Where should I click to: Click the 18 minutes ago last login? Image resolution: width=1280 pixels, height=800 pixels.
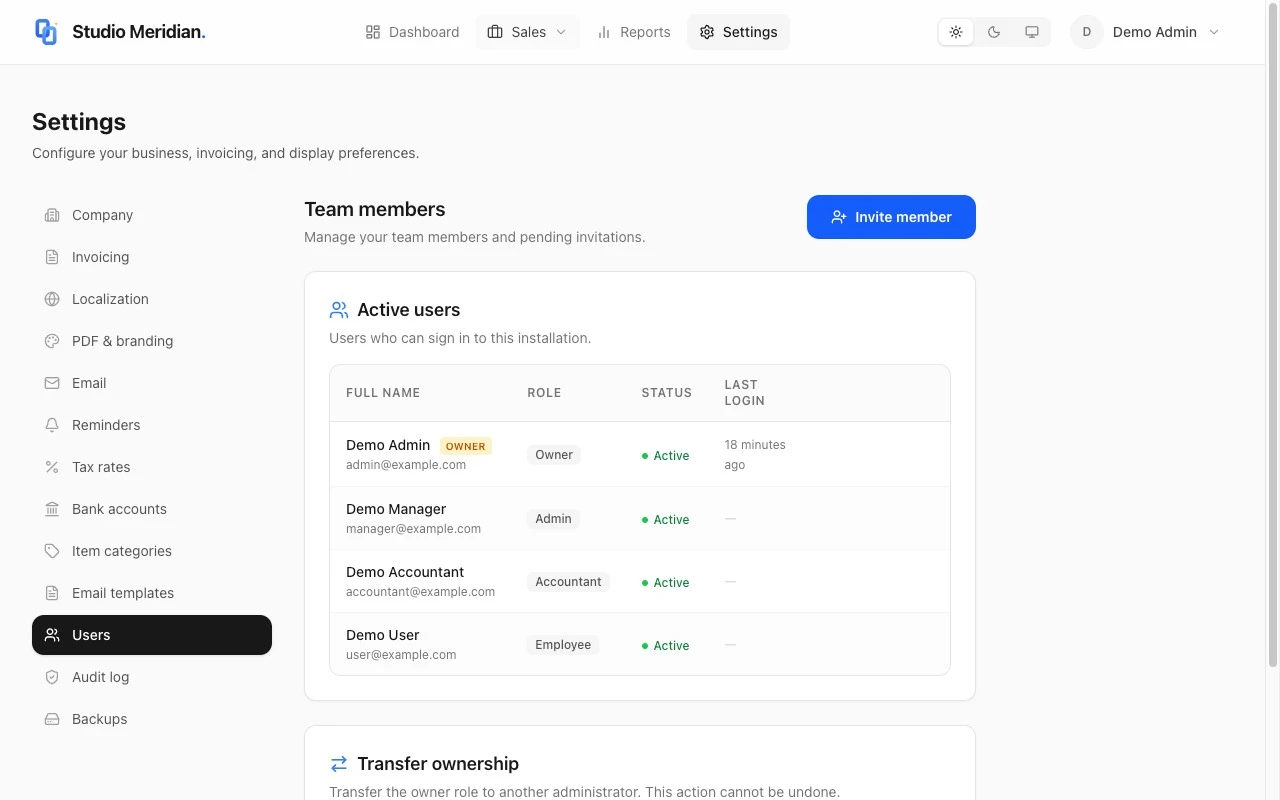755,455
